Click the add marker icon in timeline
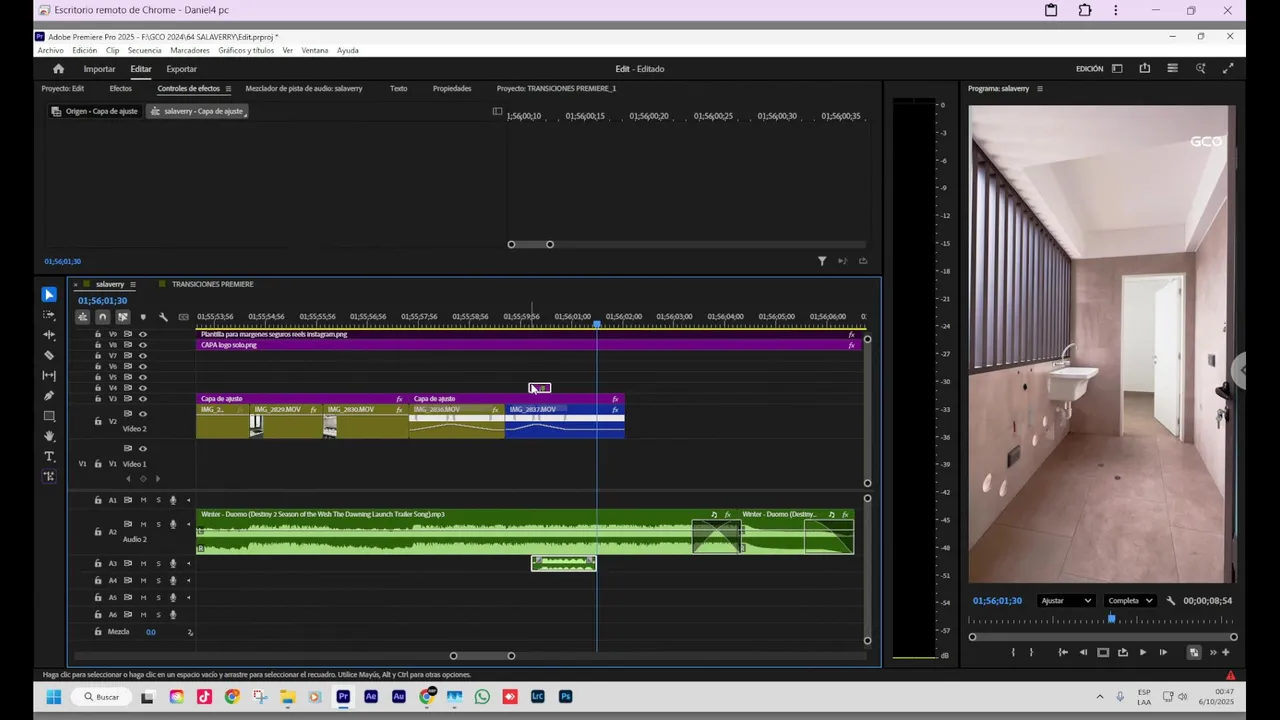Image resolution: width=1280 pixels, height=720 pixels. click(143, 317)
